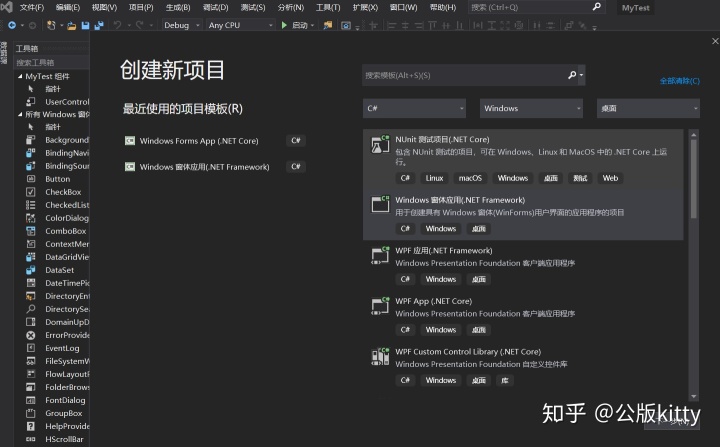720x447 pixels.
Task: Select the NUnit 测试项目(.NET Core) template
Action: click(523, 159)
